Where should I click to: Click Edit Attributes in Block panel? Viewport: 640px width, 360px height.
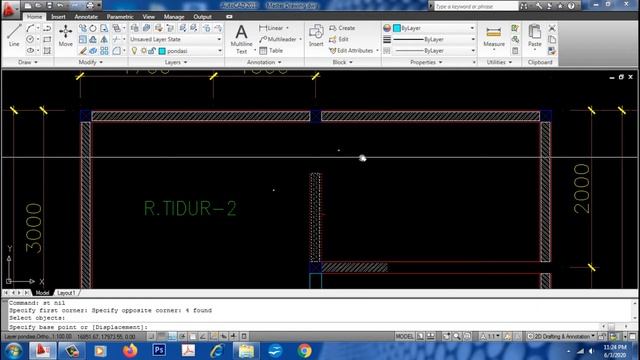pyautogui.click(x=351, y=51)
